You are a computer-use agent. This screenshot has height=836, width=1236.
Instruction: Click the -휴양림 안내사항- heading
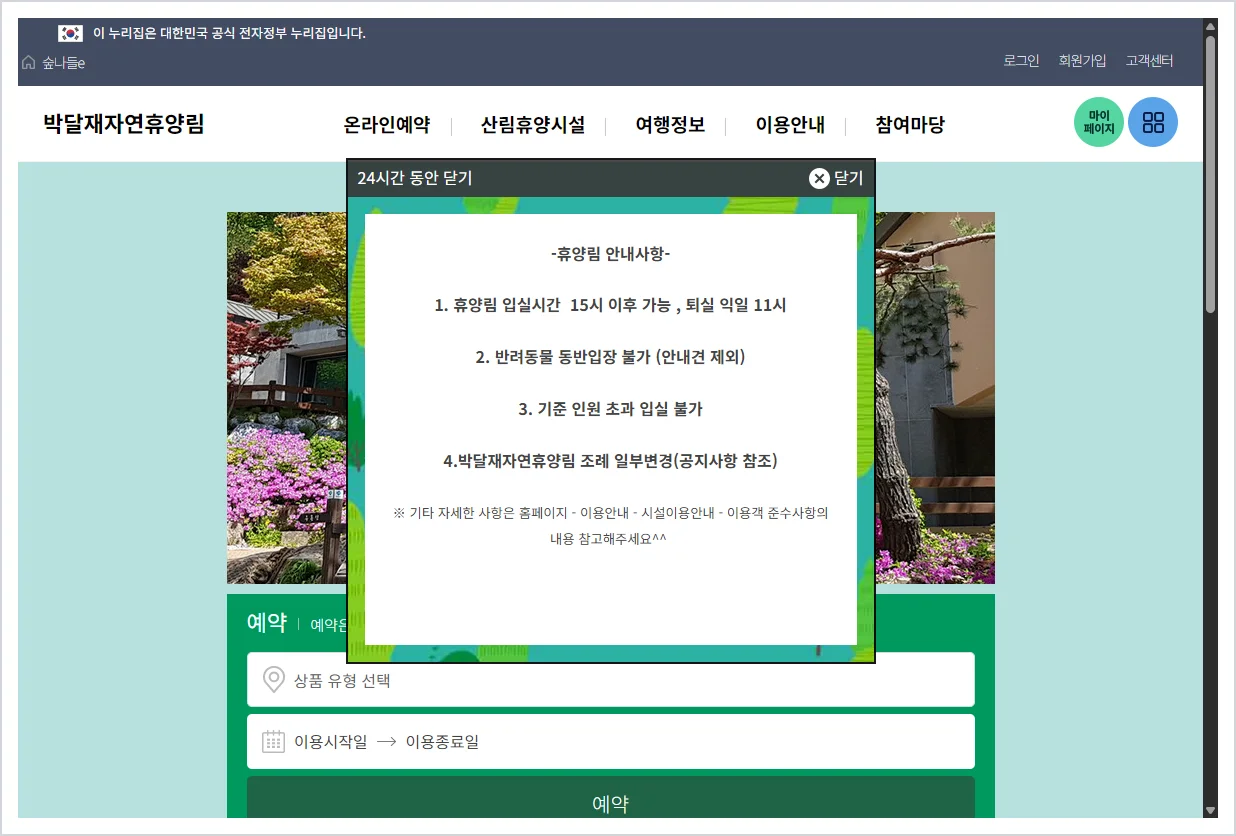[x=611, y=254]
